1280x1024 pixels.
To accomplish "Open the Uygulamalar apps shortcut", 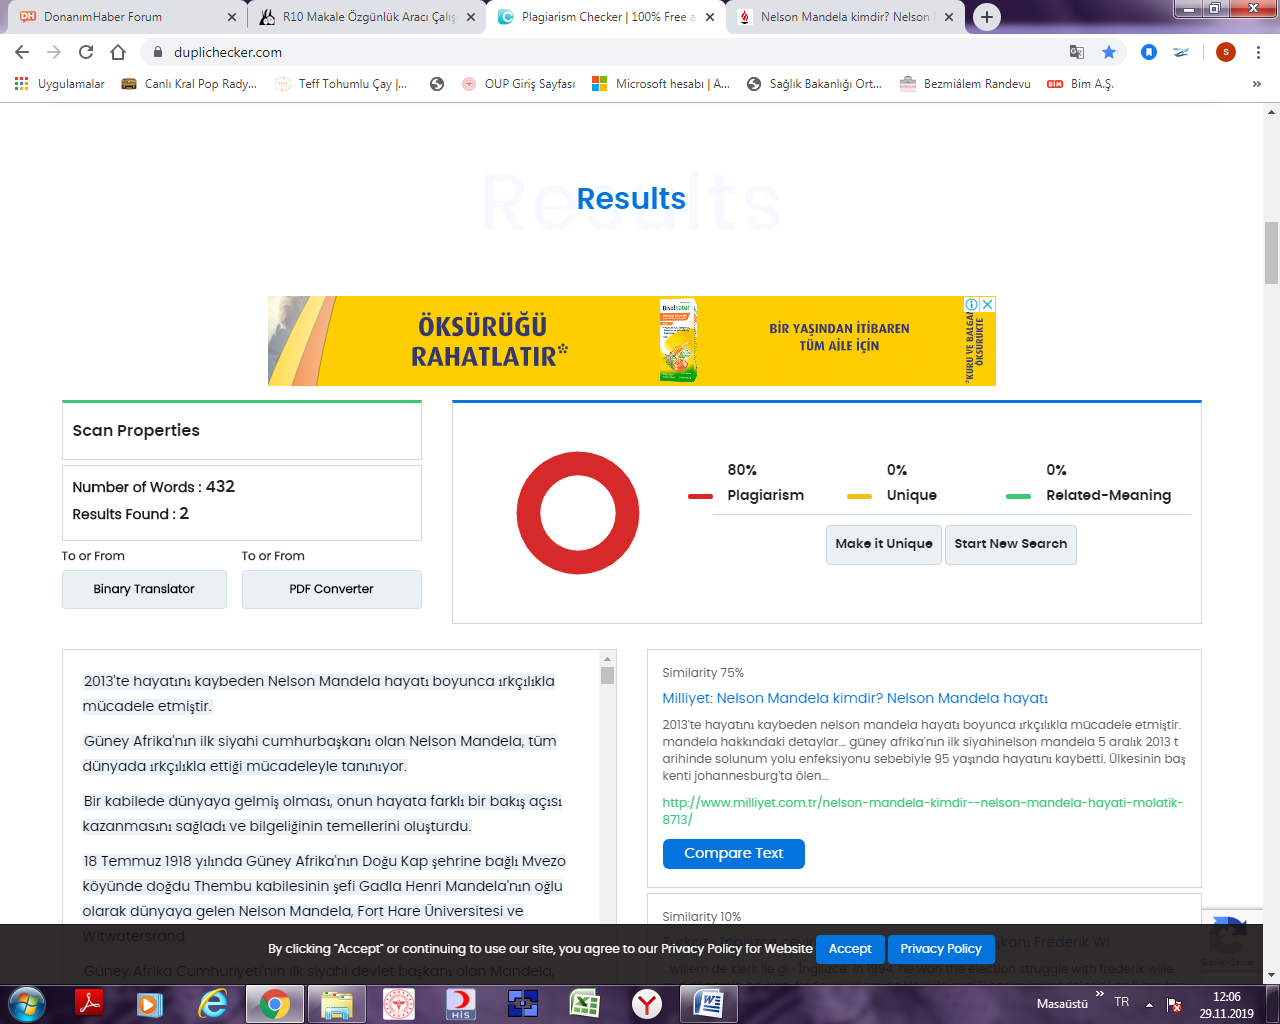I will click(59, 84).
